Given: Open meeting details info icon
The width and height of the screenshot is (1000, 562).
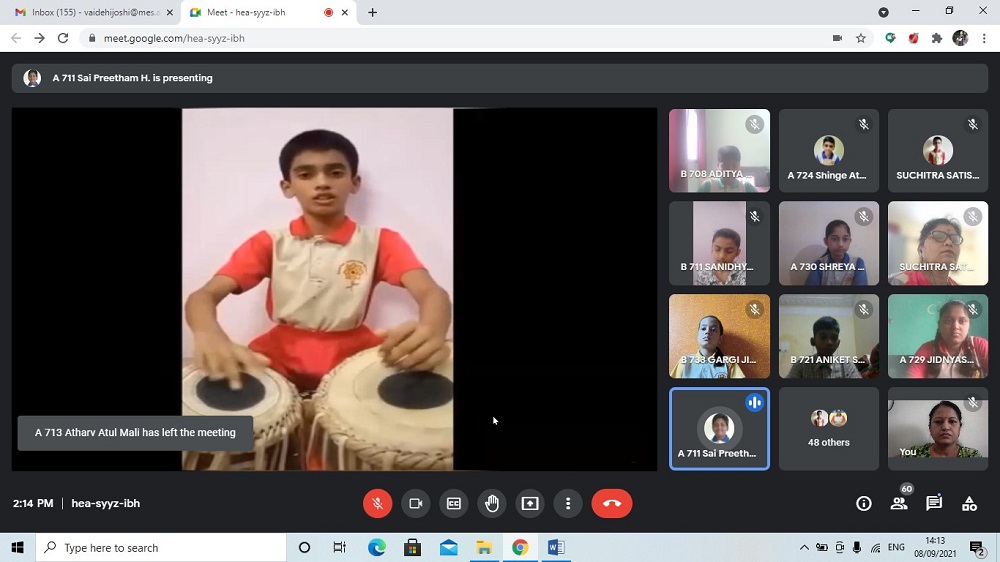Looking at the screenshot, I should point(864,503).
